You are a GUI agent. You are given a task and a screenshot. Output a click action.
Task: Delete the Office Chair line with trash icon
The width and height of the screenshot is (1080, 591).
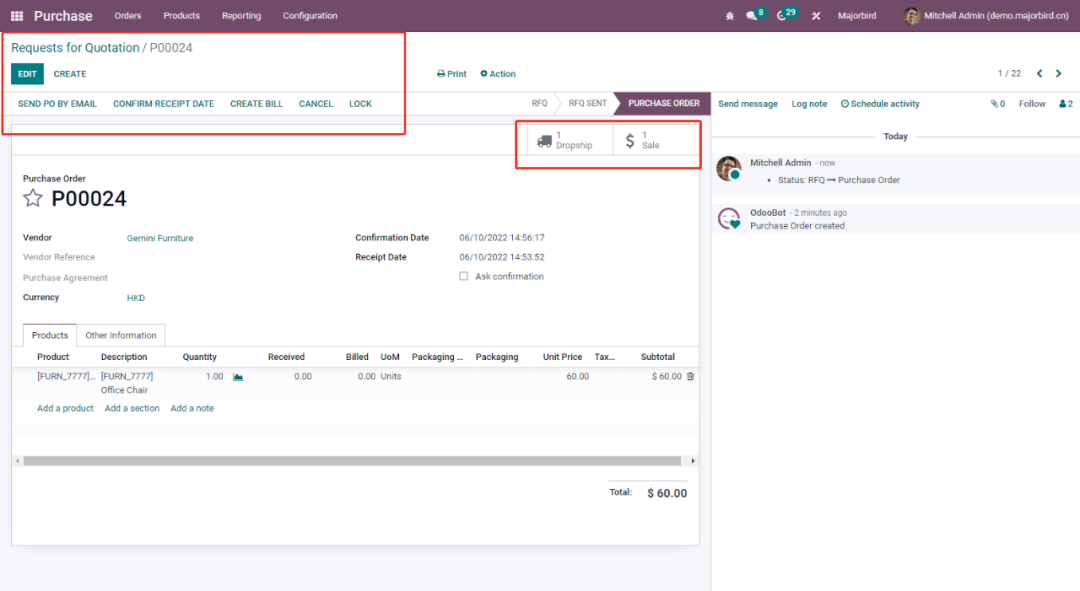(x=690, y=377)
